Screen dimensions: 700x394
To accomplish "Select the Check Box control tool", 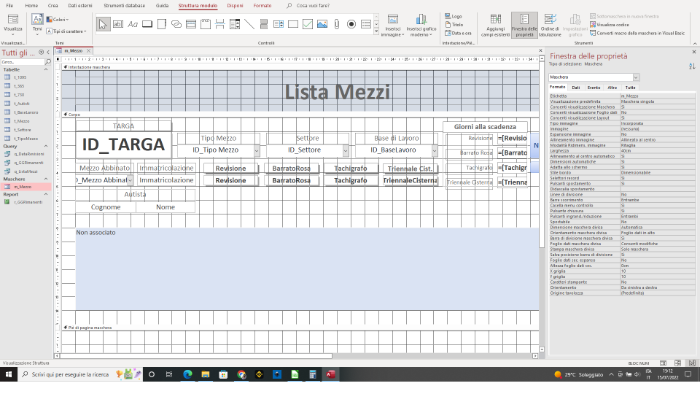I will (x=307, y=24).
